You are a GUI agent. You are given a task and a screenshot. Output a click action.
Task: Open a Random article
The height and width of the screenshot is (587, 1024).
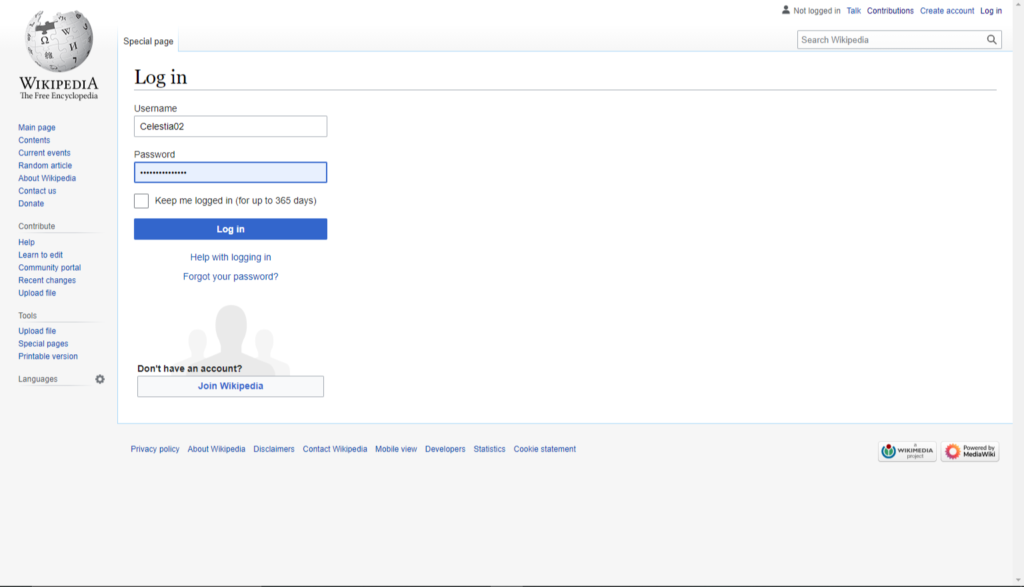tap(45, 166)
